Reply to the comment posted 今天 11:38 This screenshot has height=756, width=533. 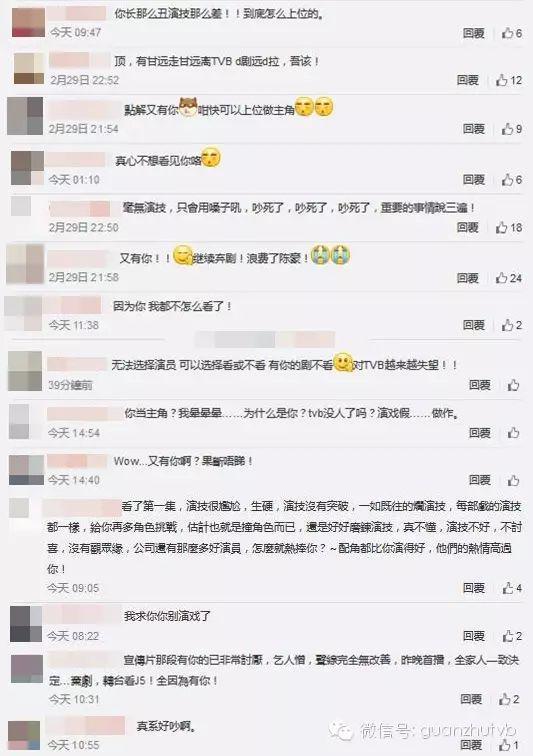tap(473, 325)
